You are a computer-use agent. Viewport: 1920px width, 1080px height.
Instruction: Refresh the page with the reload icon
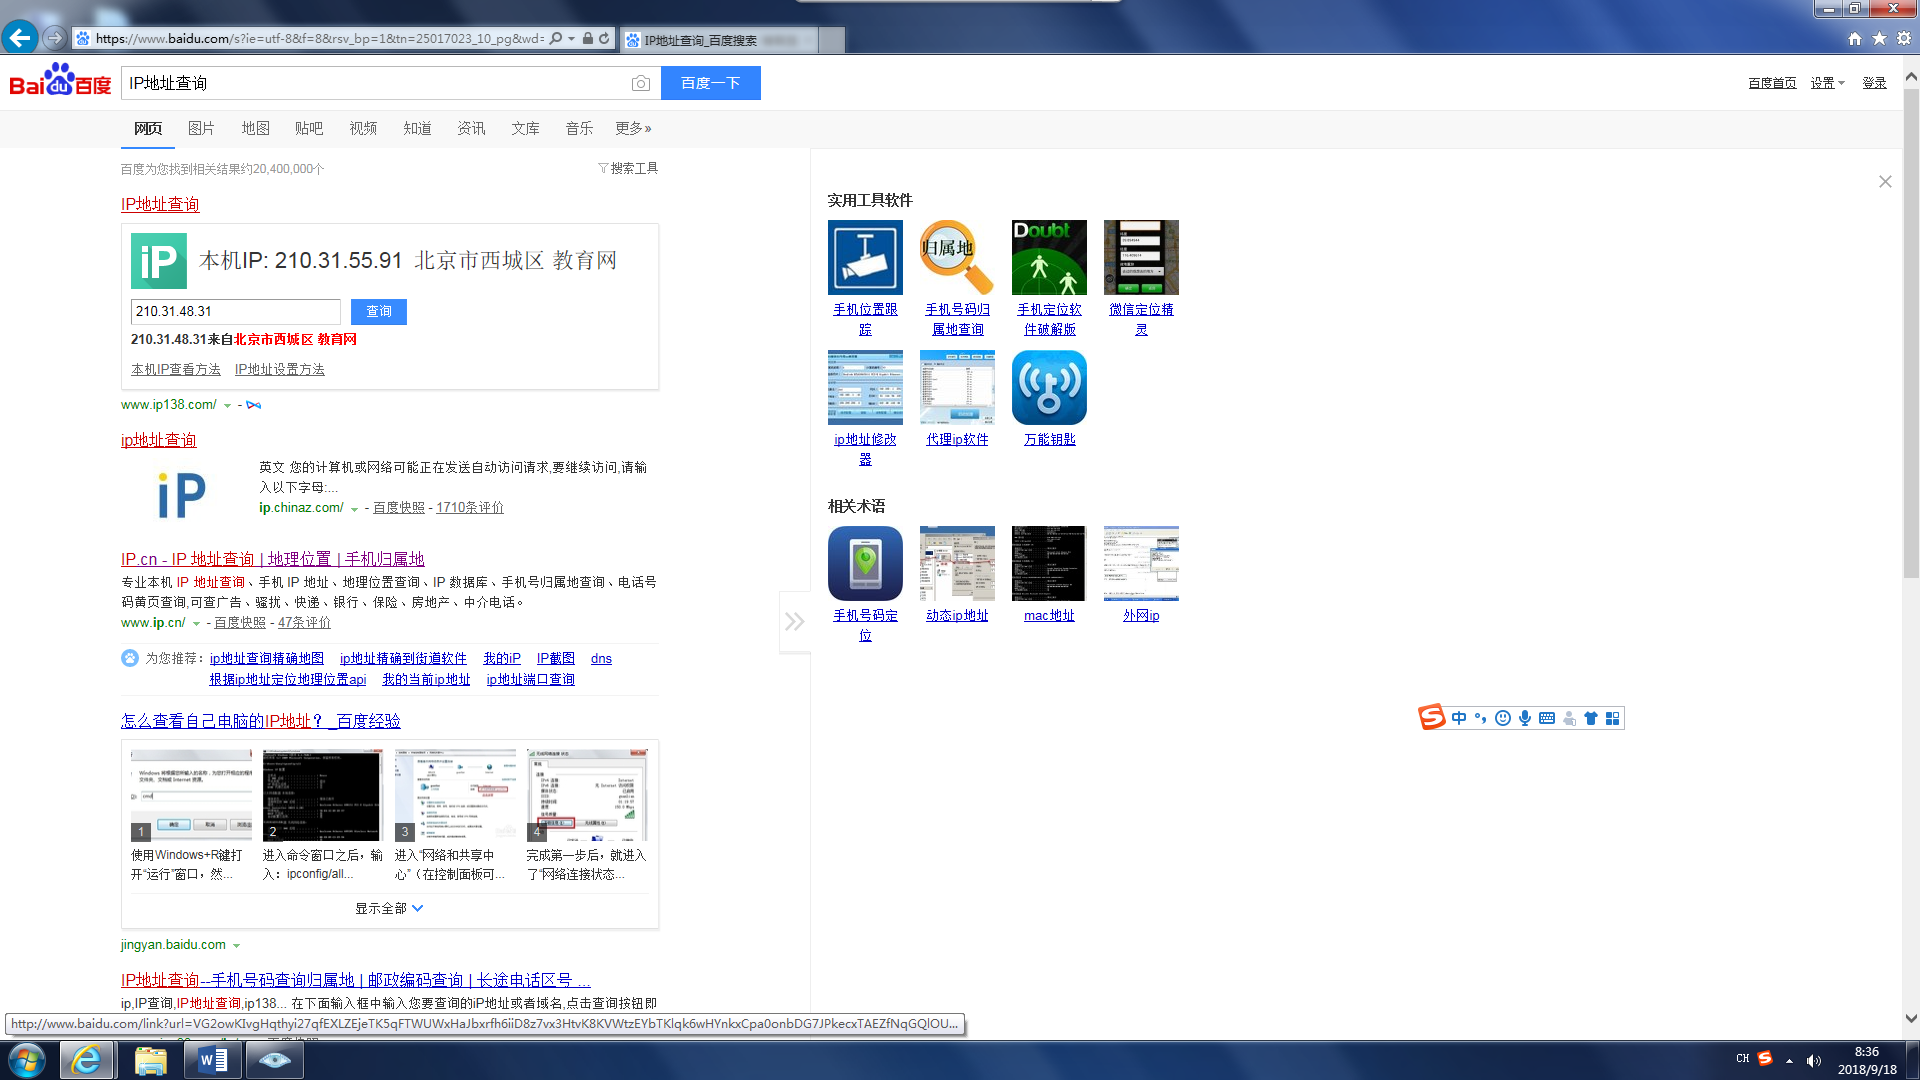(x=604, y=38)
